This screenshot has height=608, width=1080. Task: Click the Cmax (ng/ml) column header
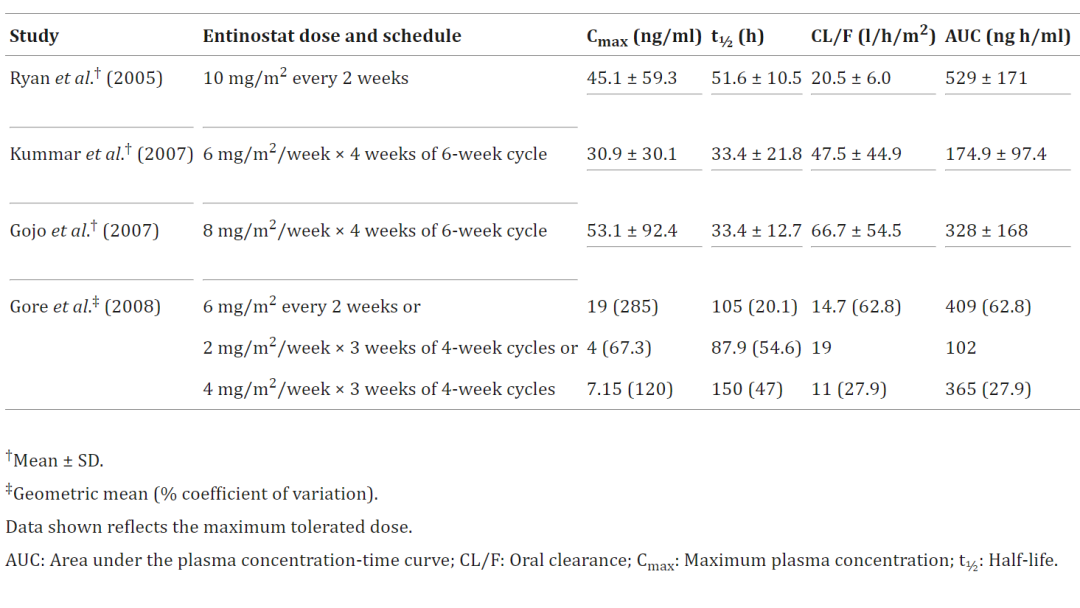tap(643, 37)
